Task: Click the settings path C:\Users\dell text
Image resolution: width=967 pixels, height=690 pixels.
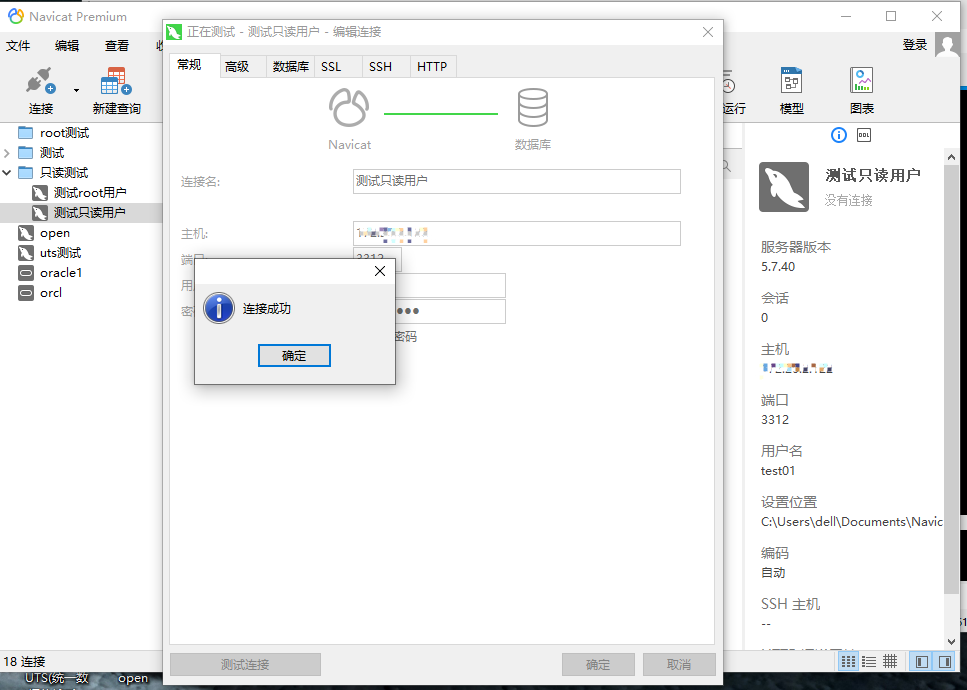Action: [852, 522]
